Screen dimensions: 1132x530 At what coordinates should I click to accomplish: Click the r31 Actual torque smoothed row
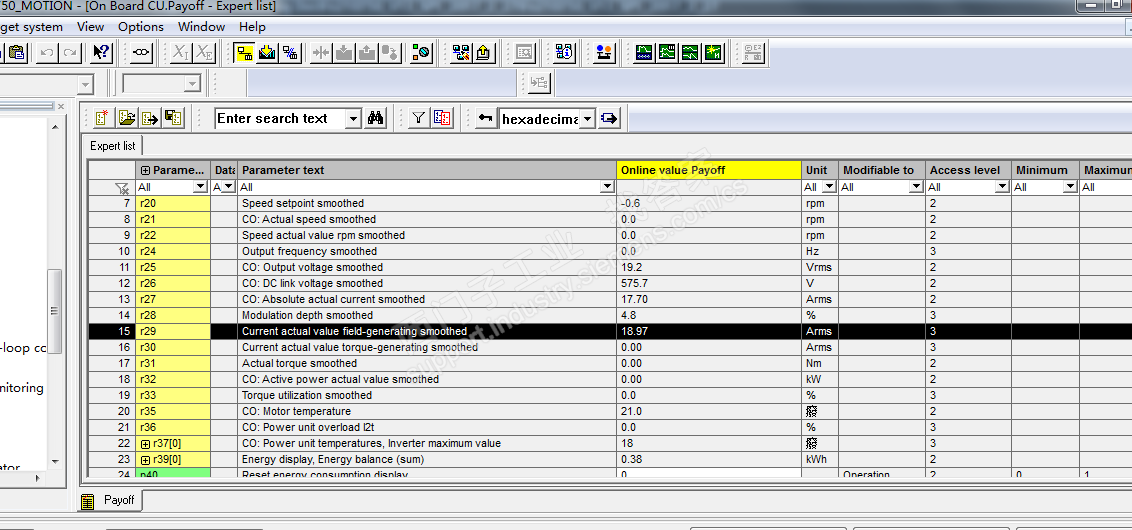point(610,363)
